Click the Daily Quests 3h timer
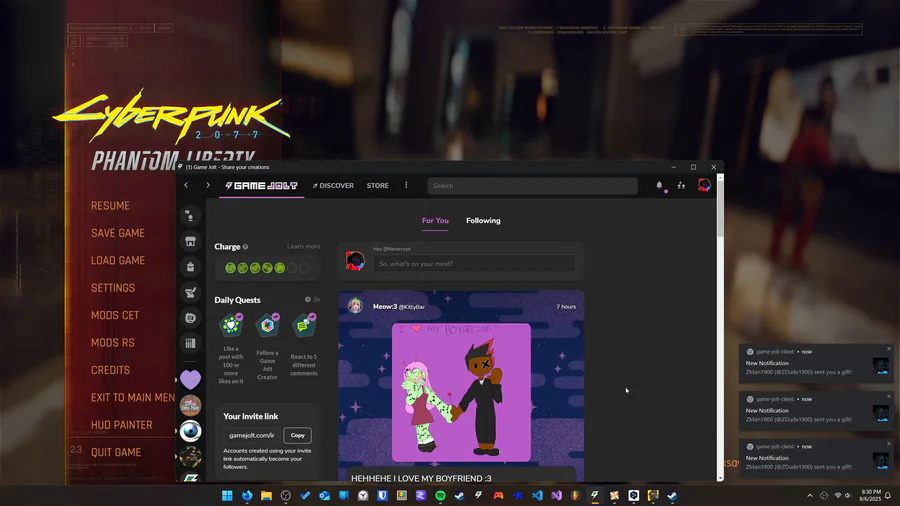Viewport: 900px width, 506px height. click(313, 299)
